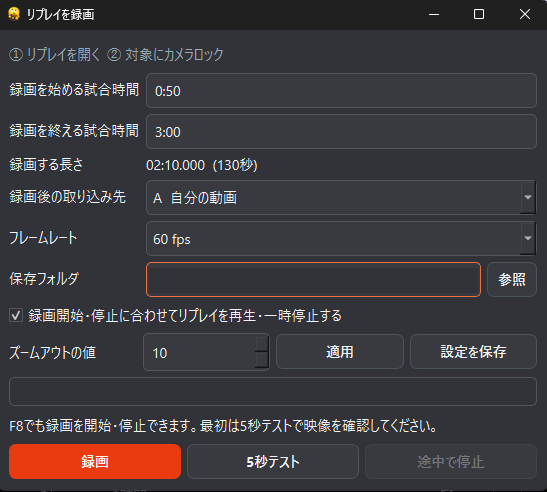Click step ② 対象にカメラロック text

coord(165,54)
